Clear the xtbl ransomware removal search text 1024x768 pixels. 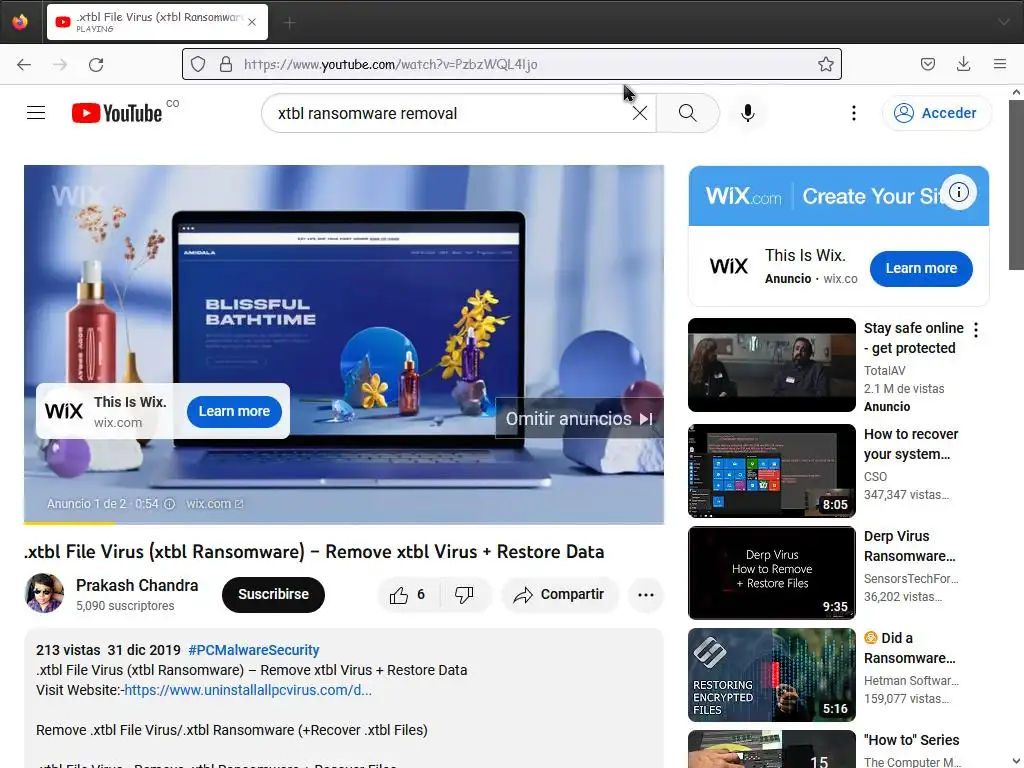[x=640, y=113]
